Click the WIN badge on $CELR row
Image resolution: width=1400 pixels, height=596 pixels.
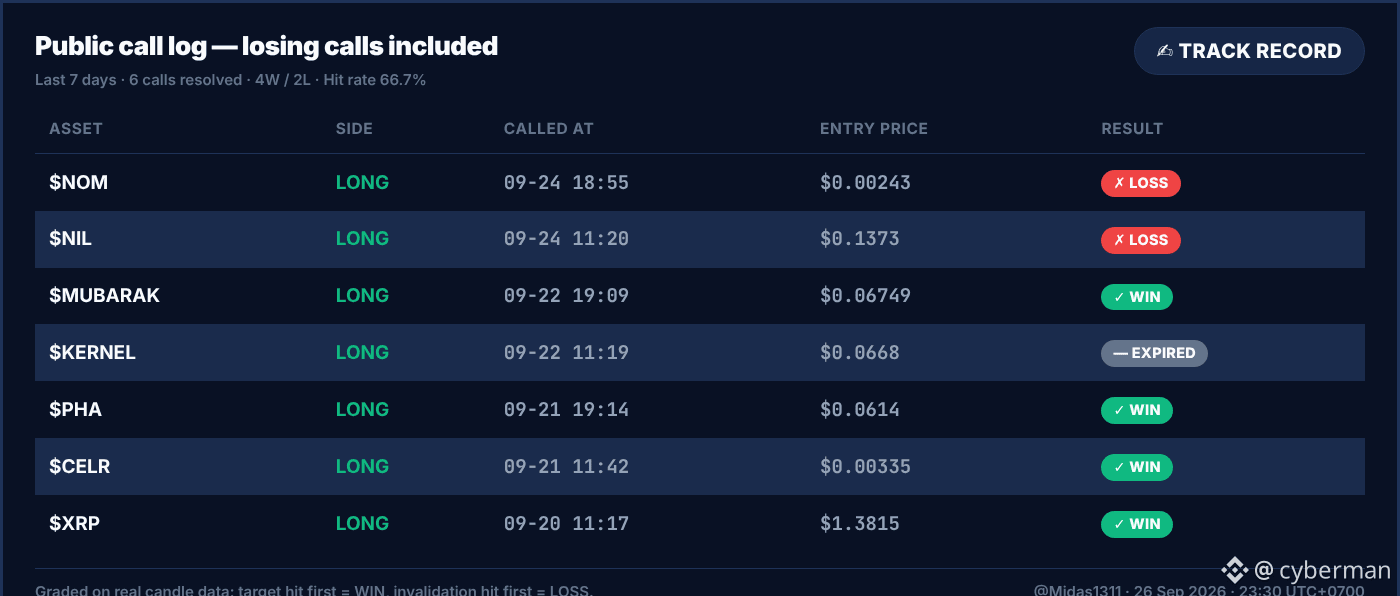[x=1137, y=467]
